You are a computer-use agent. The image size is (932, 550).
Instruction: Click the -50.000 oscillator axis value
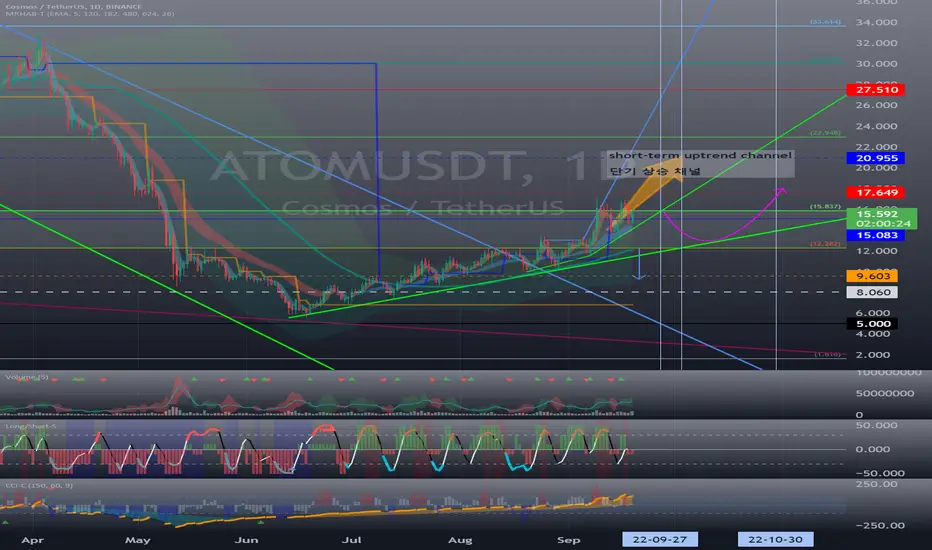(880, 473)
